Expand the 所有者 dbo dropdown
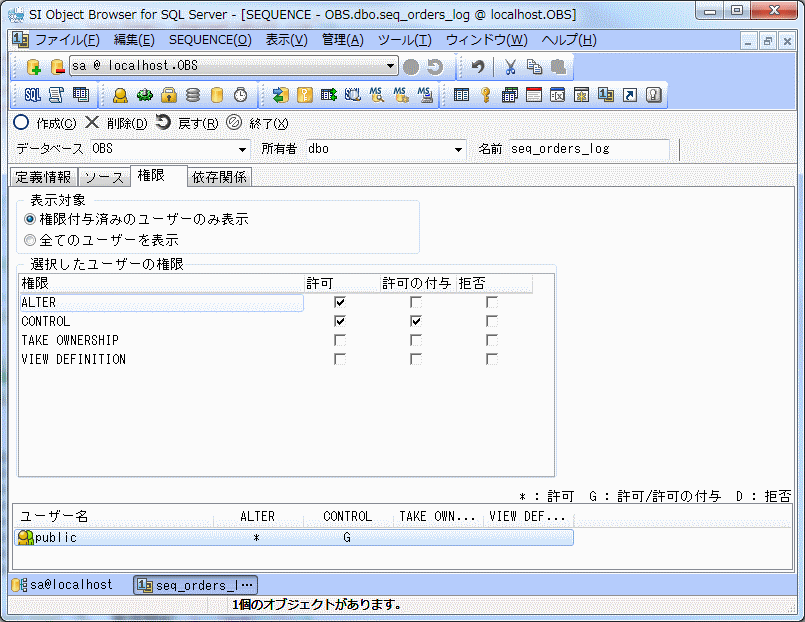 pyautogui.click(x=458, y=149)
